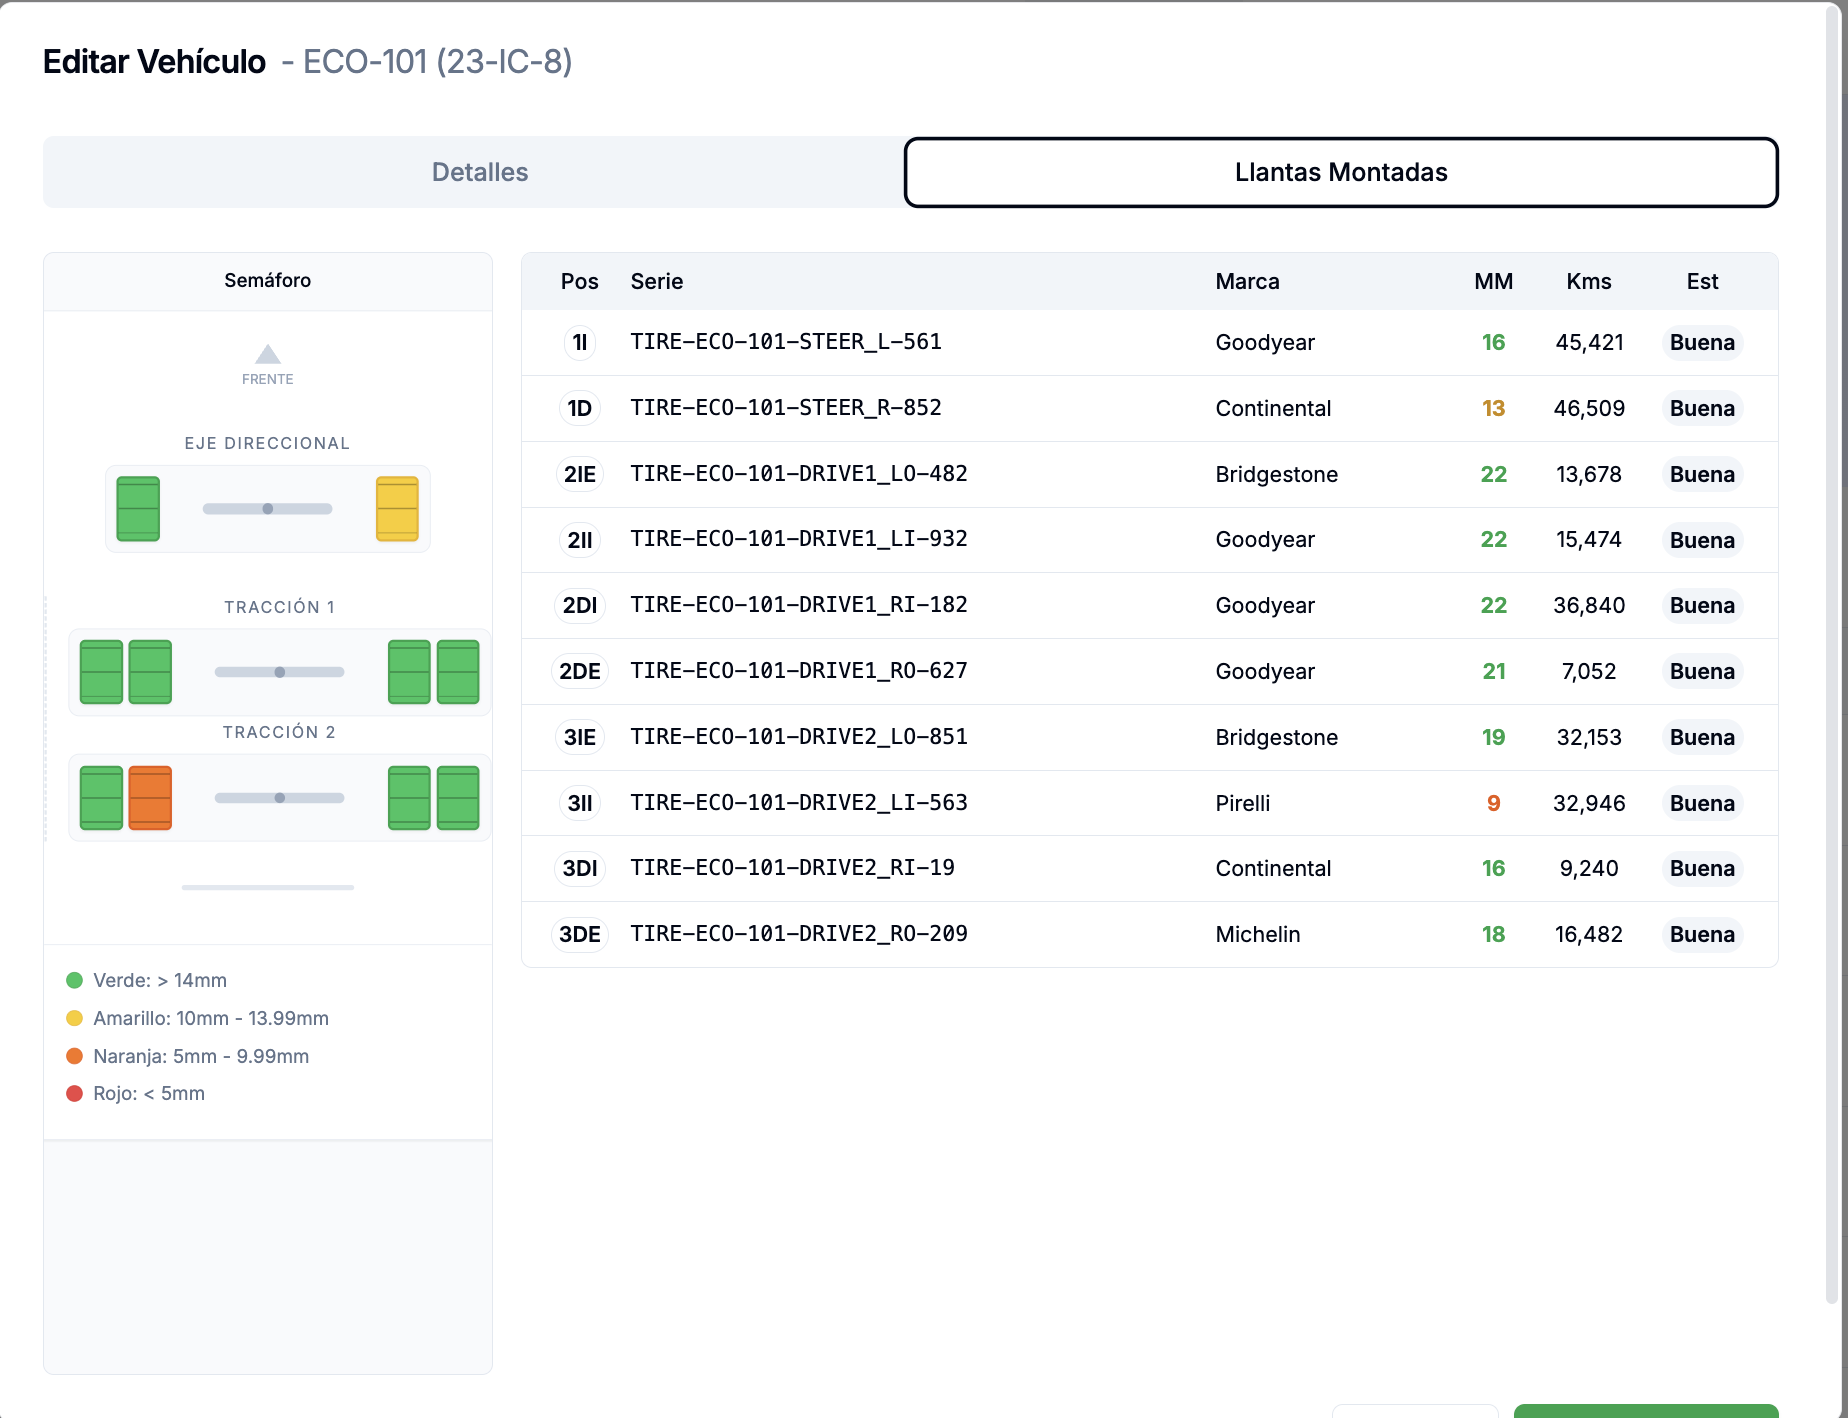The width and height of the screenshot is (1848, 1418).
Task: Switch to the Detalles tab
Action: click(480, 172)
